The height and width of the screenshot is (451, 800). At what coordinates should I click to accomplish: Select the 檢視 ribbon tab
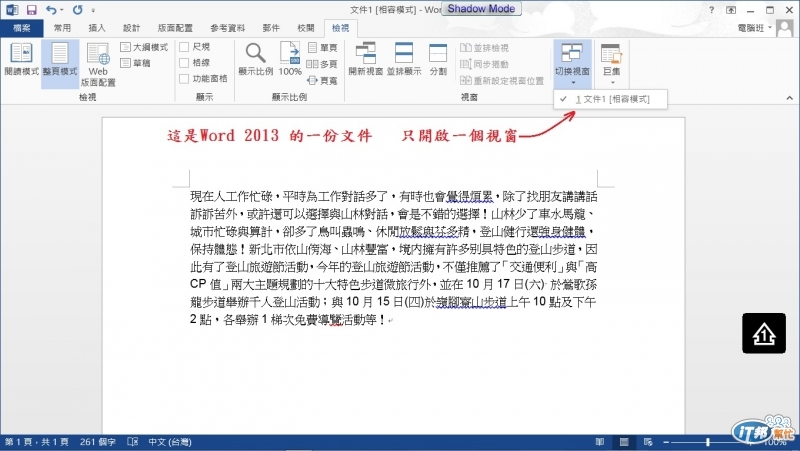pyautogui.click(x=340, y=28)
